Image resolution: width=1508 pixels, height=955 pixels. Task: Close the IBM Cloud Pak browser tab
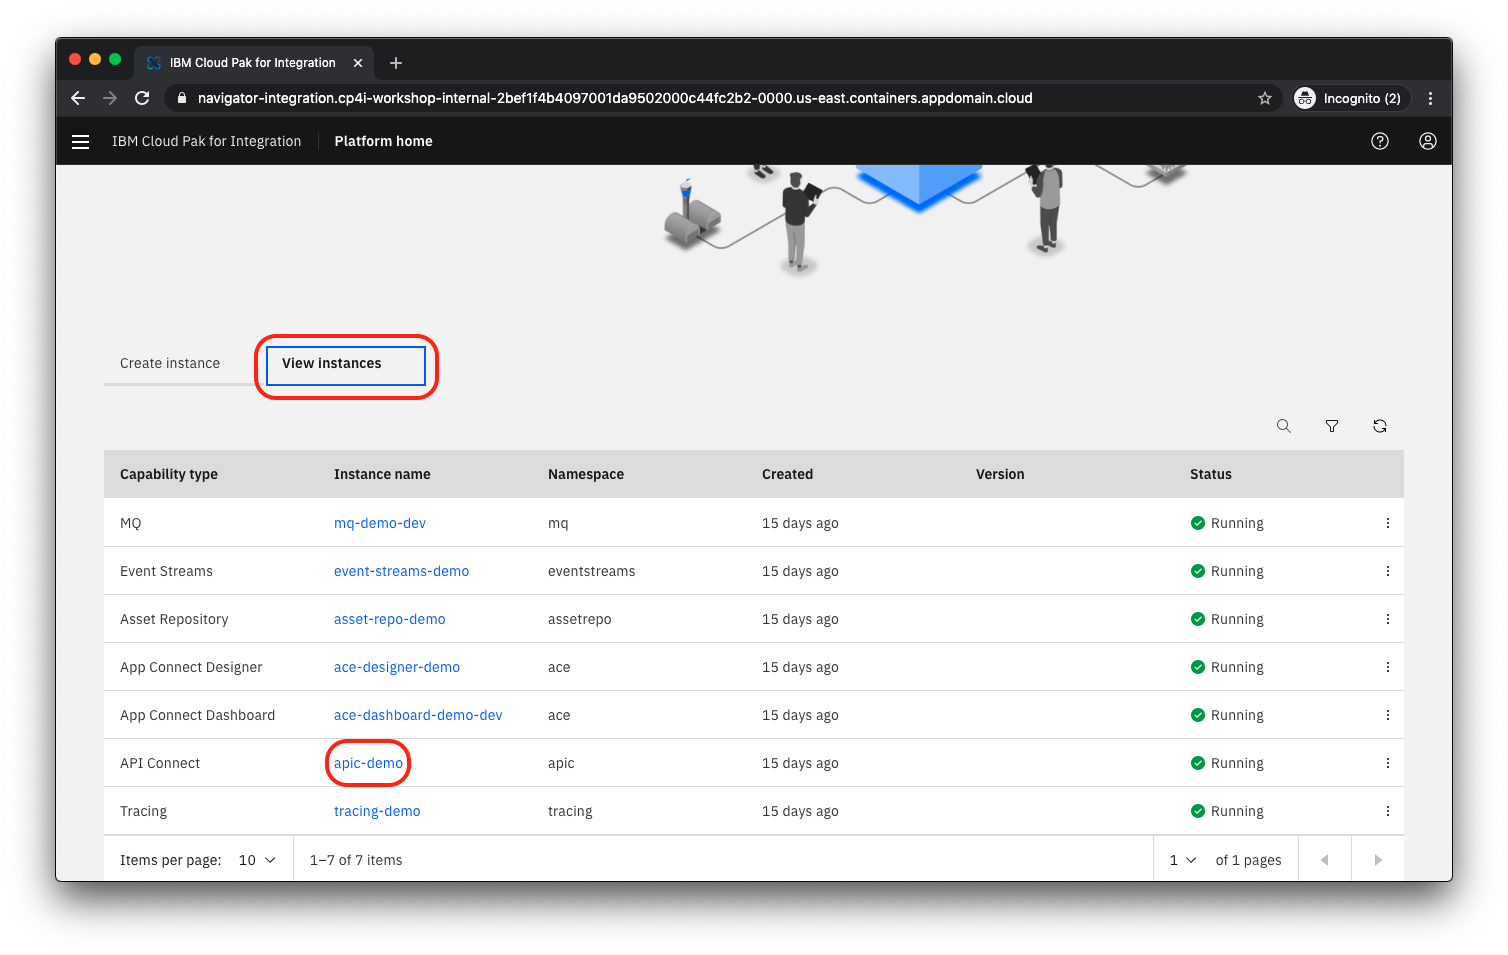pos(358,63)
